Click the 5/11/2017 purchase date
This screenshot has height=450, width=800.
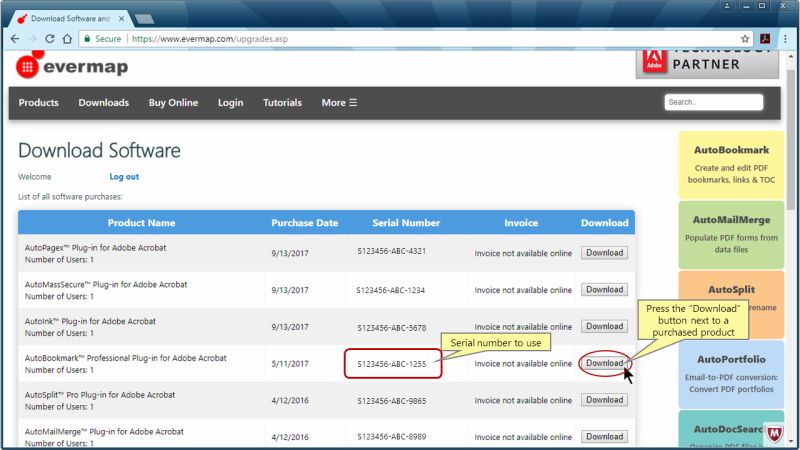point(290,364)
